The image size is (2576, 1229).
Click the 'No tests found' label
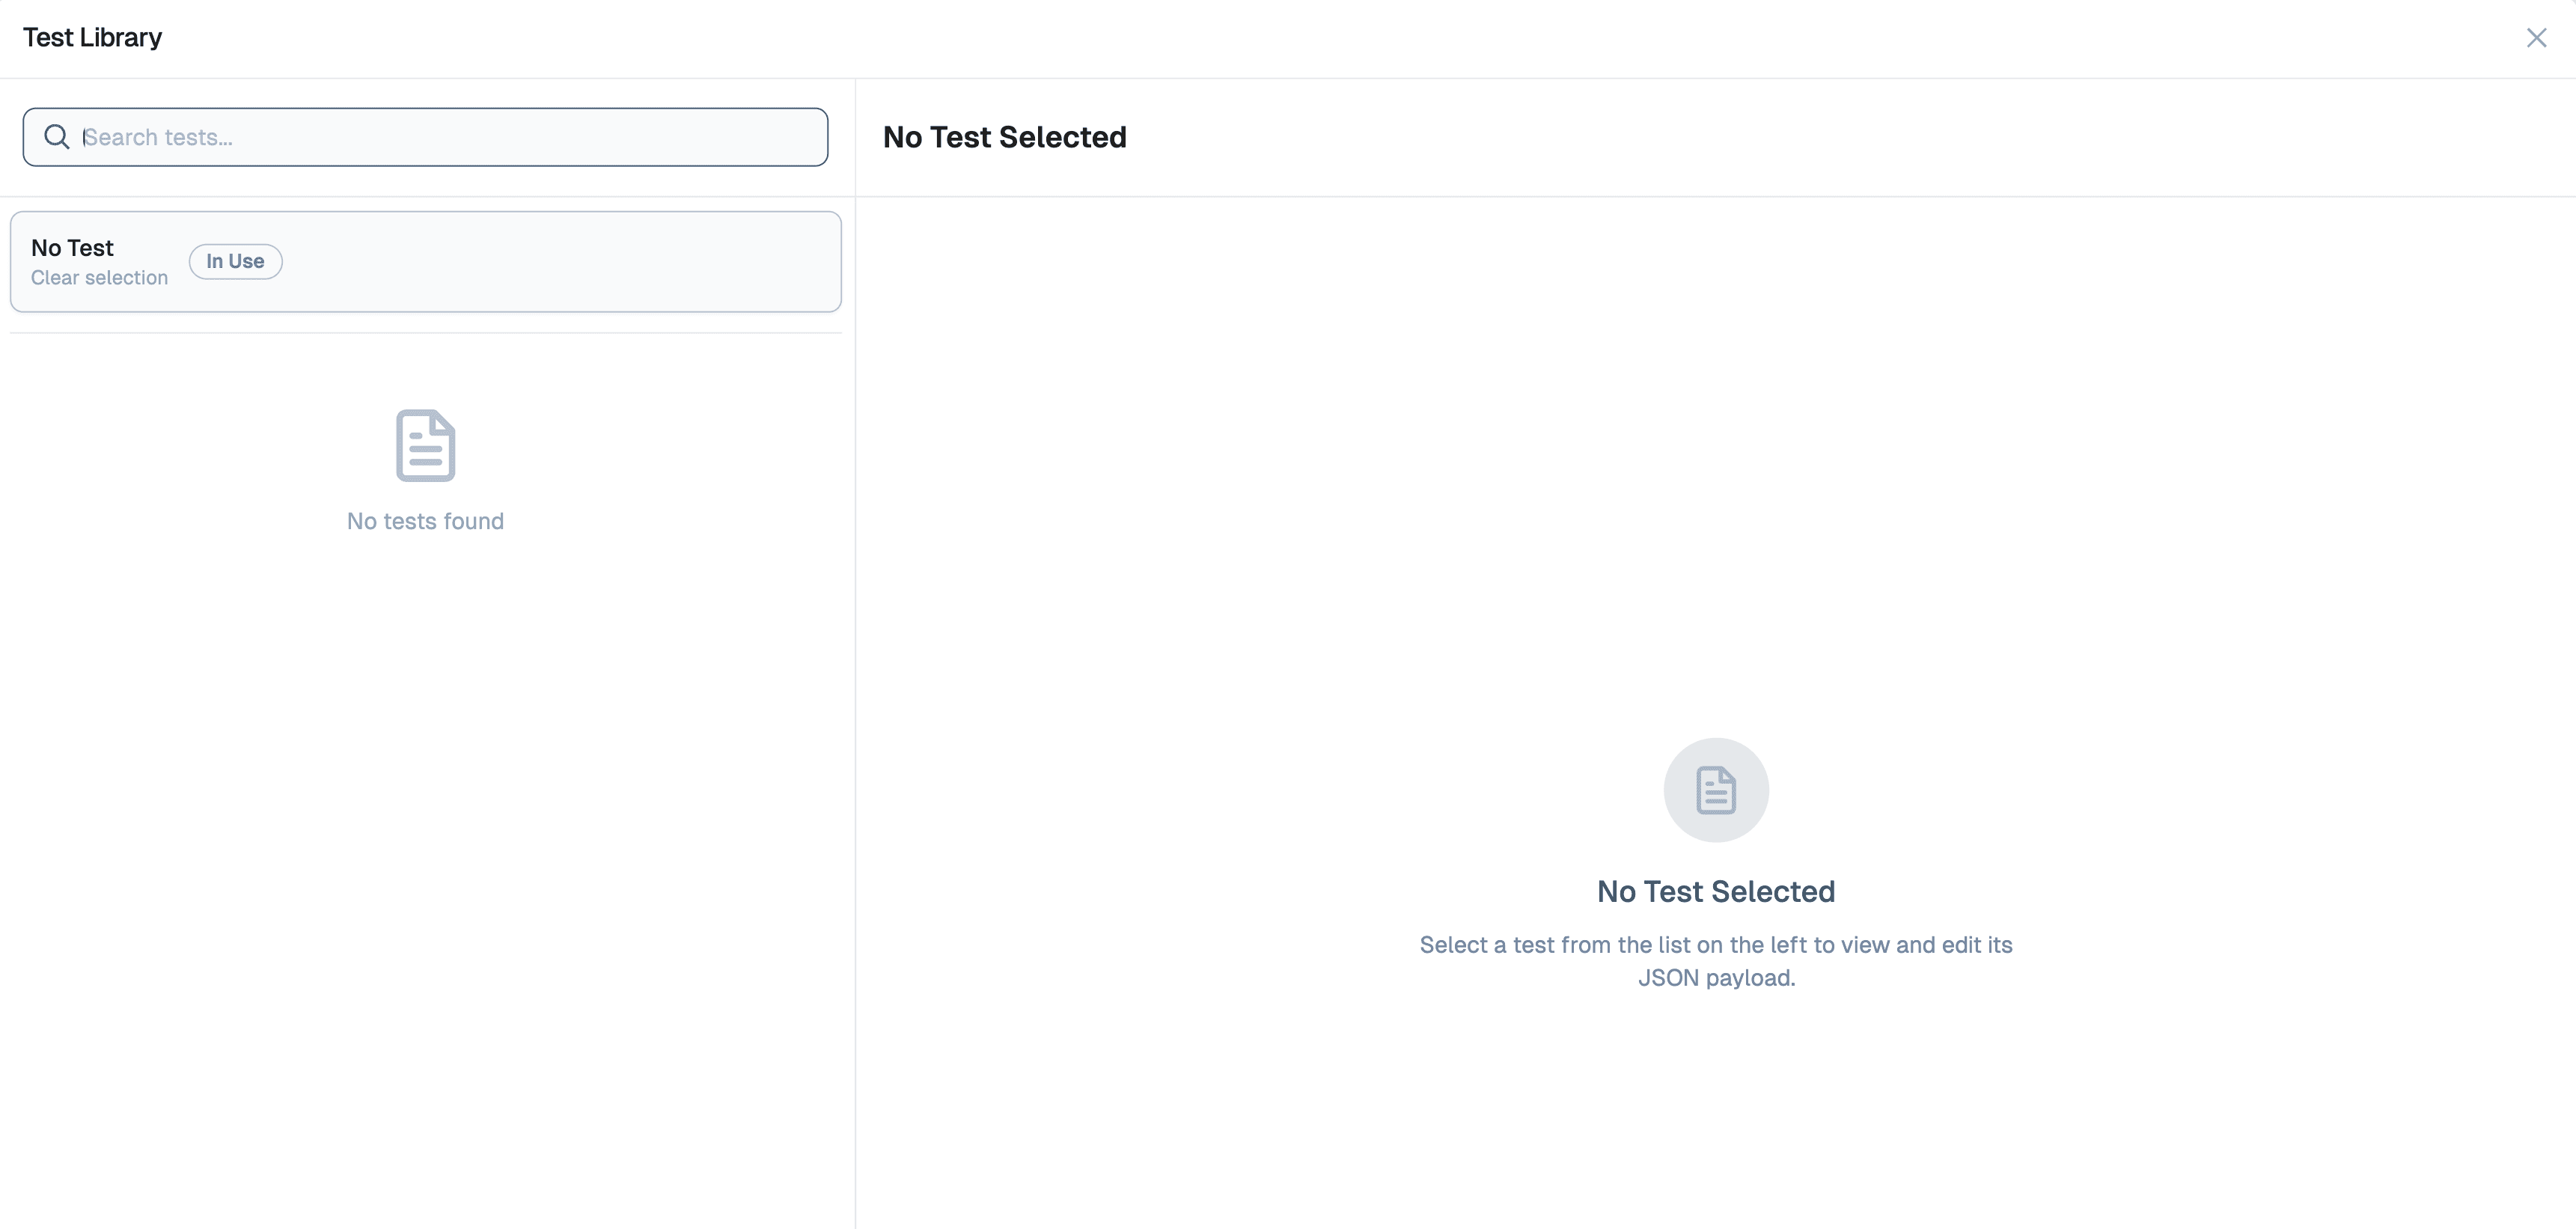coord(424,521)
